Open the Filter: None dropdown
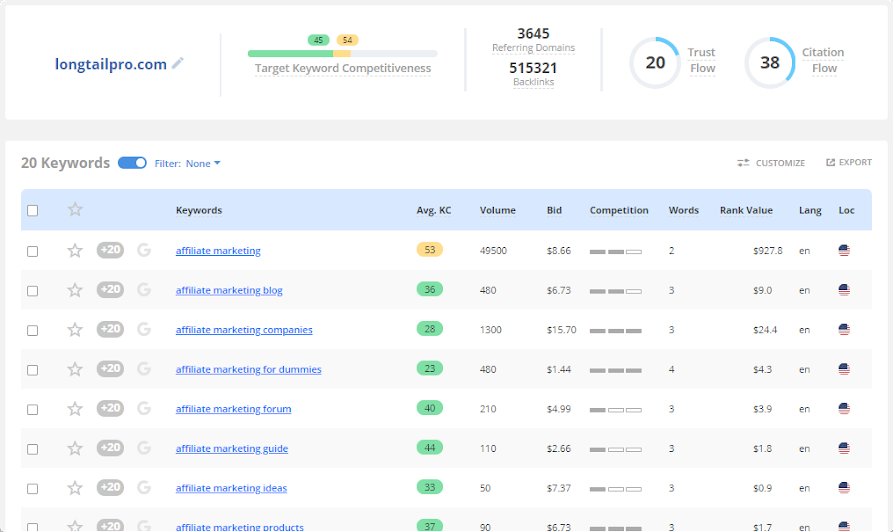Viewport: 893px width, 532px height. [188, 163]
